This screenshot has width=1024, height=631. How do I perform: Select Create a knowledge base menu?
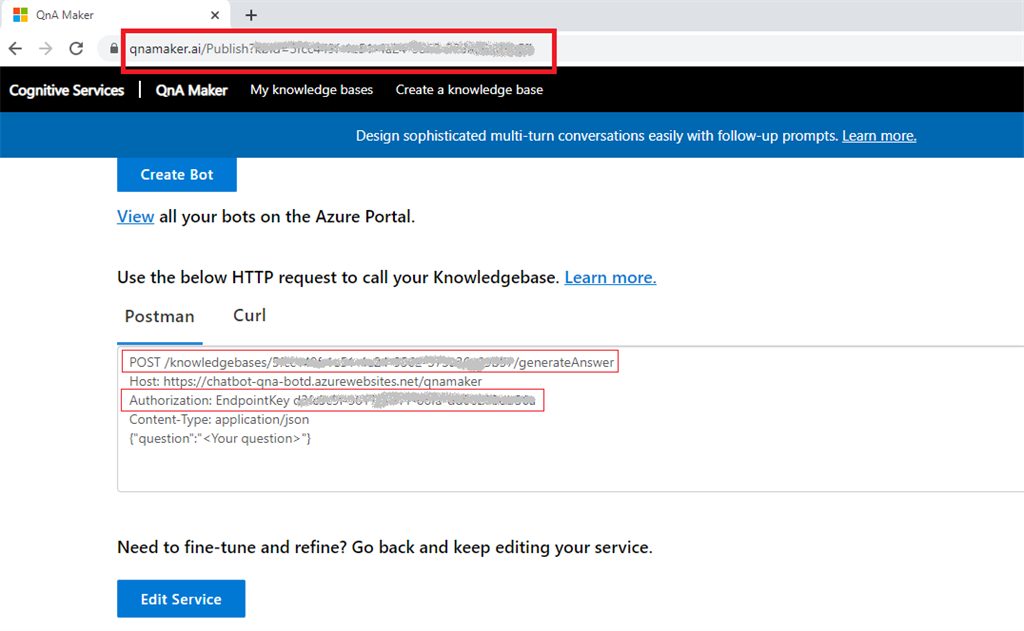[469, 90]
